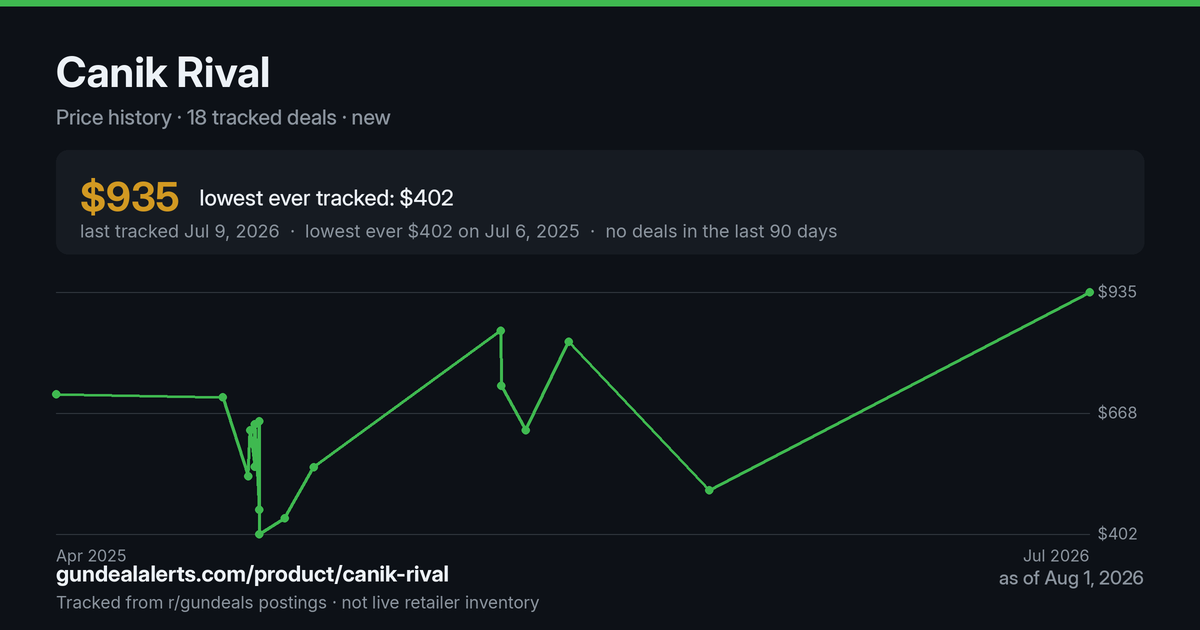Click the 'Canik Rival' title heading
This screenshot has height=630, width=1200.
click(163, 73)
